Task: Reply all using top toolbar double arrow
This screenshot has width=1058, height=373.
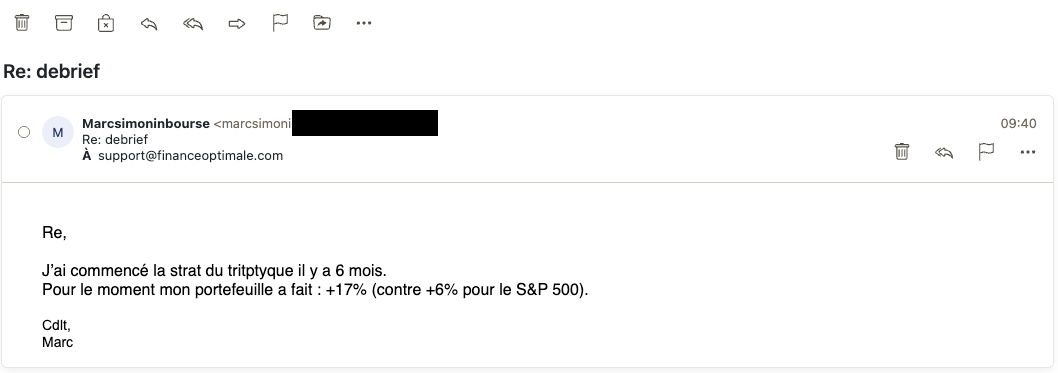Action: click(x=193, y=24)
